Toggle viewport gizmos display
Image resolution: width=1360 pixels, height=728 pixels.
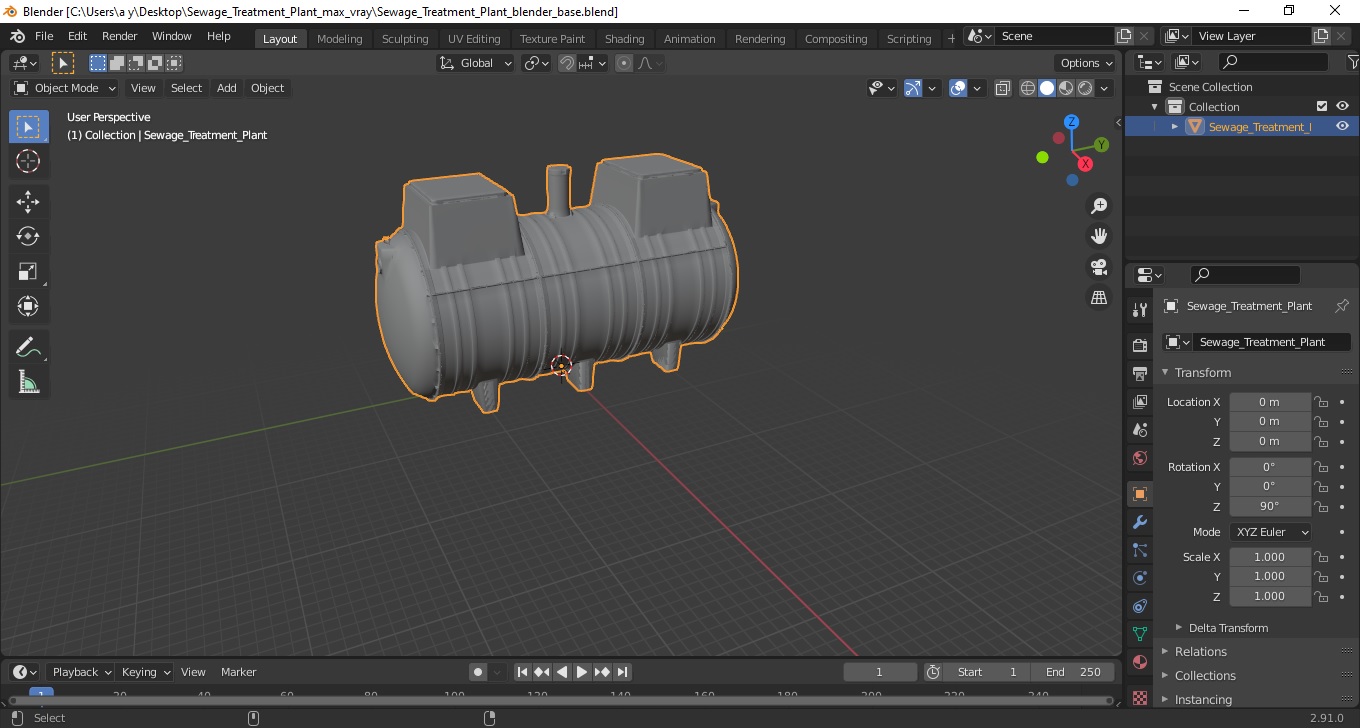913,88
